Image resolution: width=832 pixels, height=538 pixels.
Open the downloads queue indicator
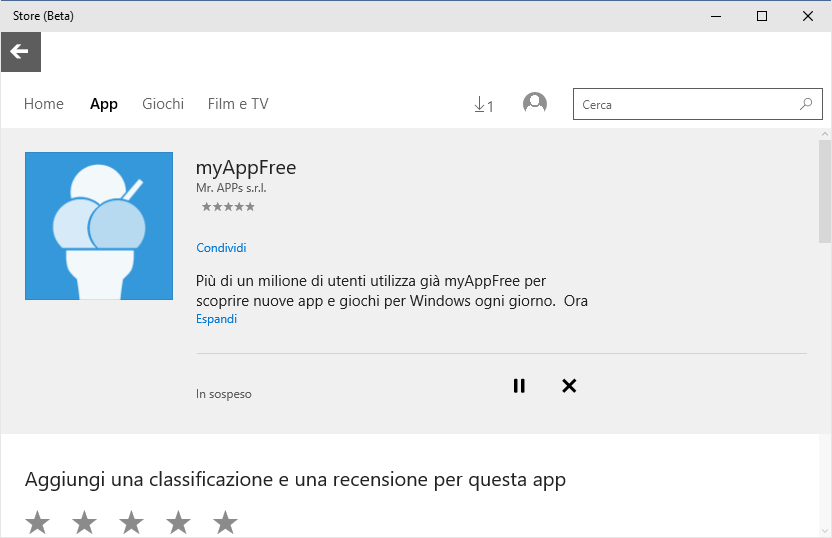(483, 105)
